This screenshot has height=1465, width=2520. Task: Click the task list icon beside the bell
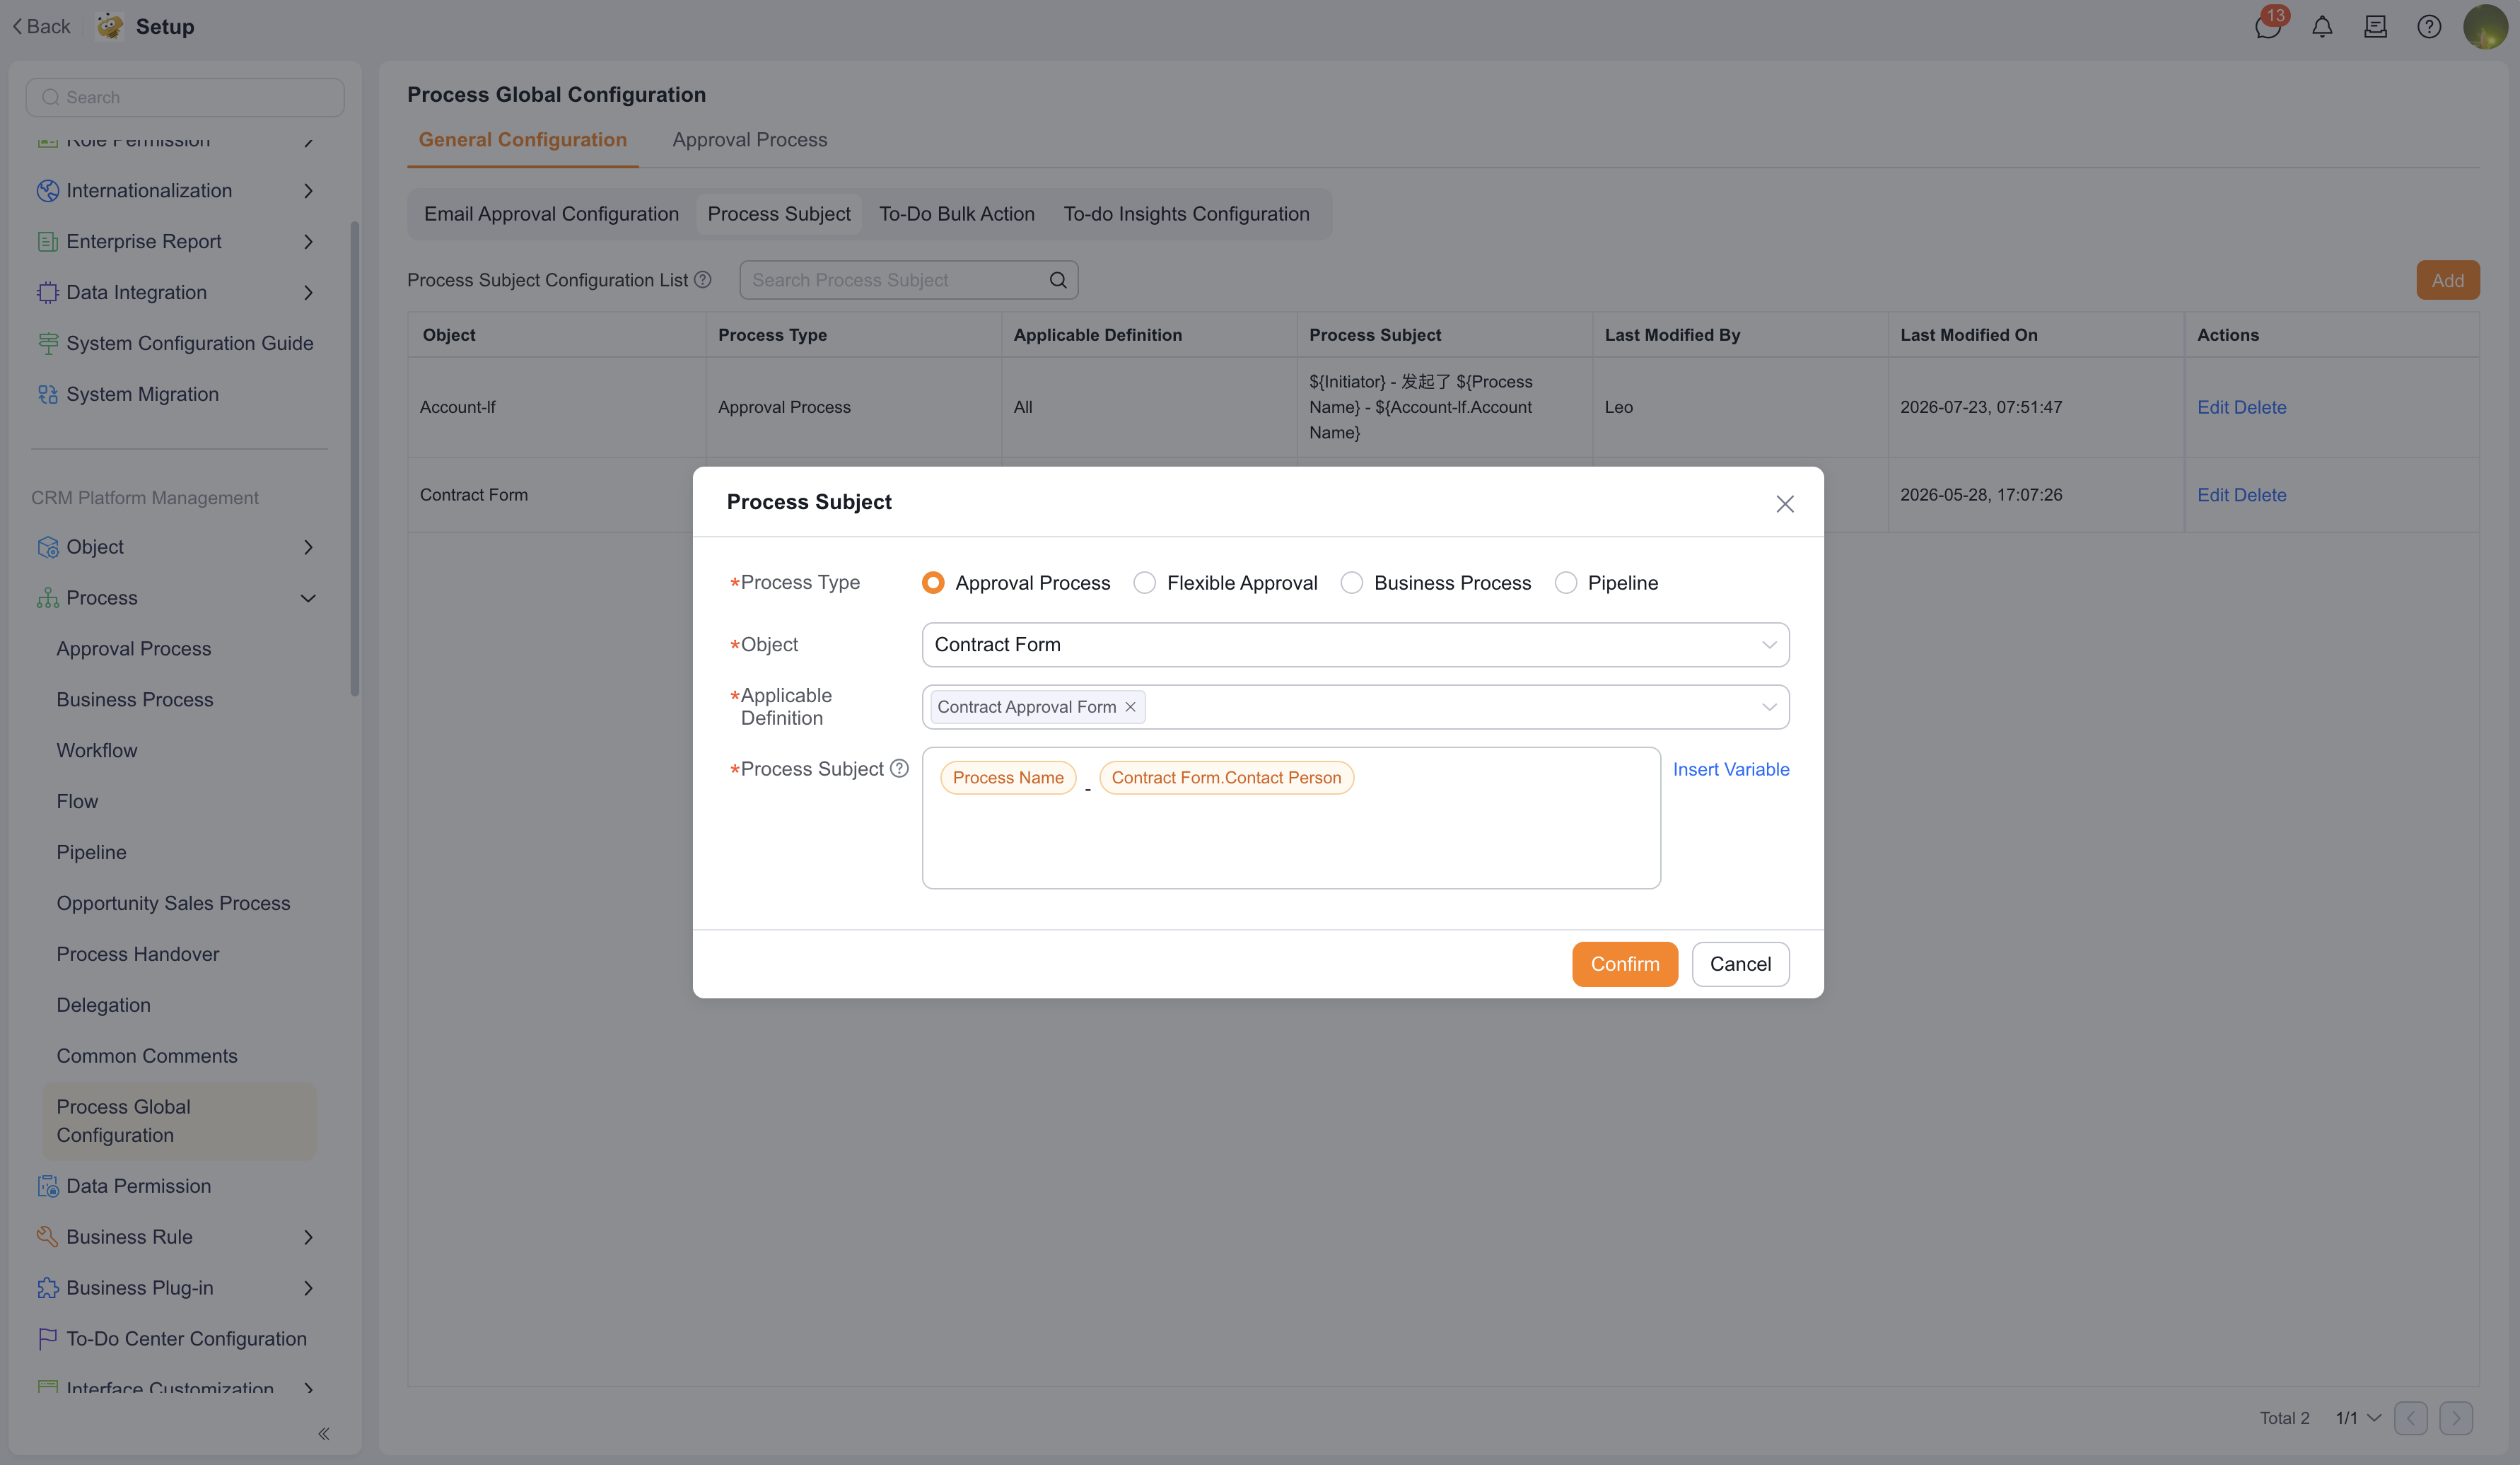click(x=2375, y=27)
